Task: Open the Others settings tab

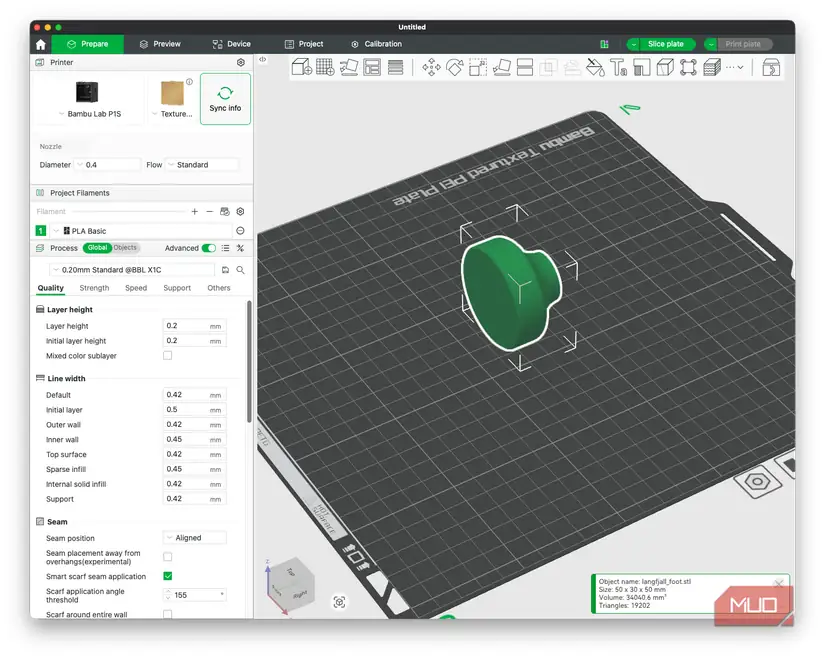Action: pos(218,288)
